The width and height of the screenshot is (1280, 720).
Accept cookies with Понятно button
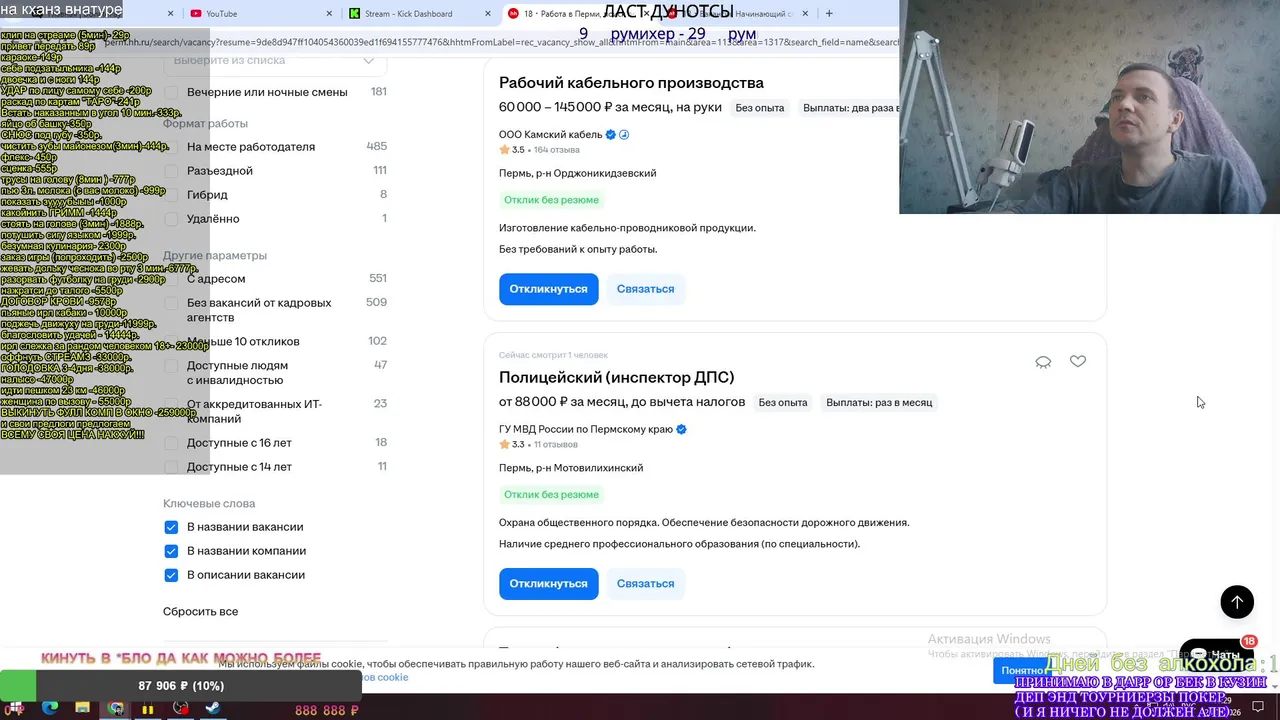click(1023, 670)
